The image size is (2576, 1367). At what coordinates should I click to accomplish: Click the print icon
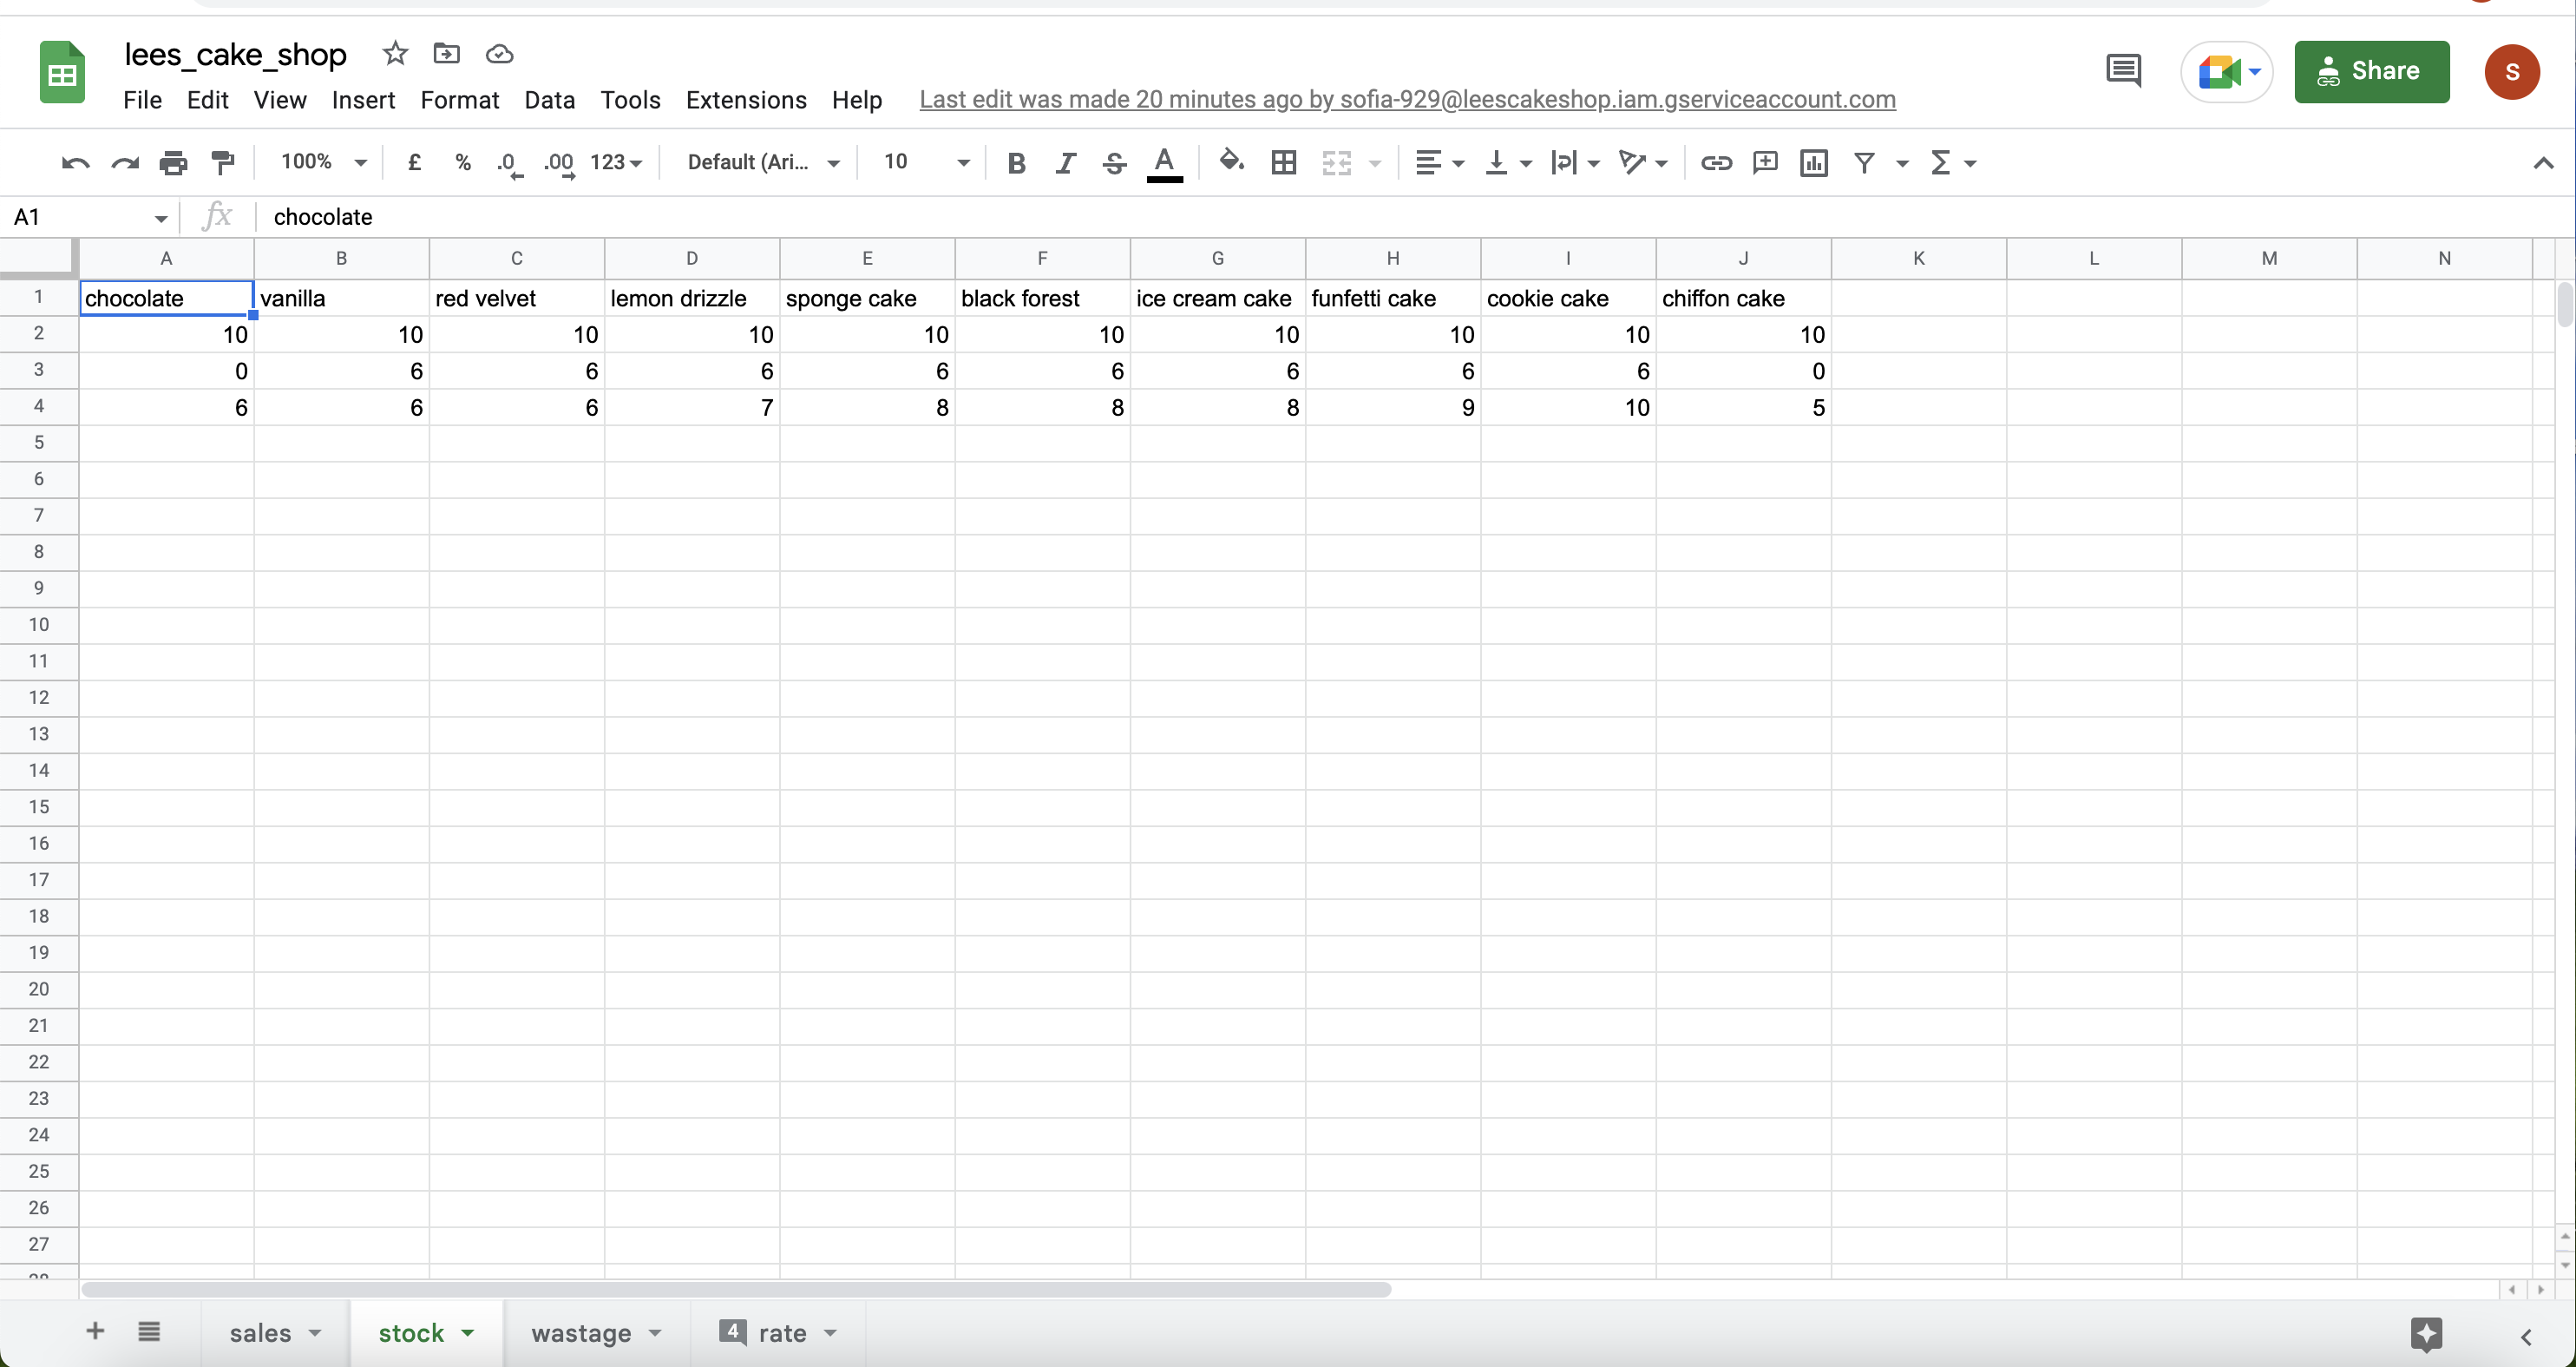tap(173, 163)
